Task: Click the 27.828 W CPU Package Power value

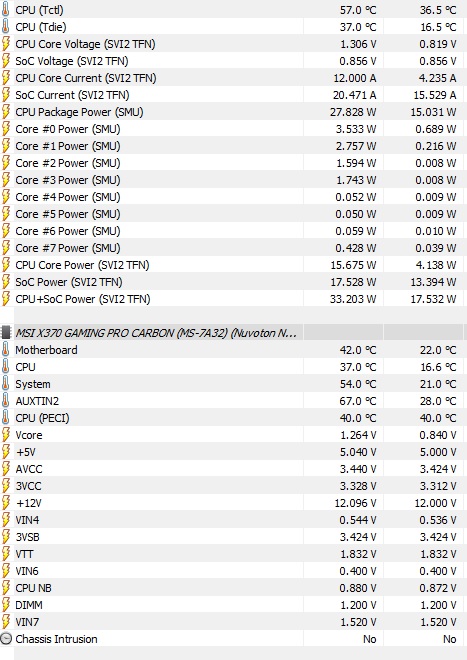Action: click(x=353, y=112)
